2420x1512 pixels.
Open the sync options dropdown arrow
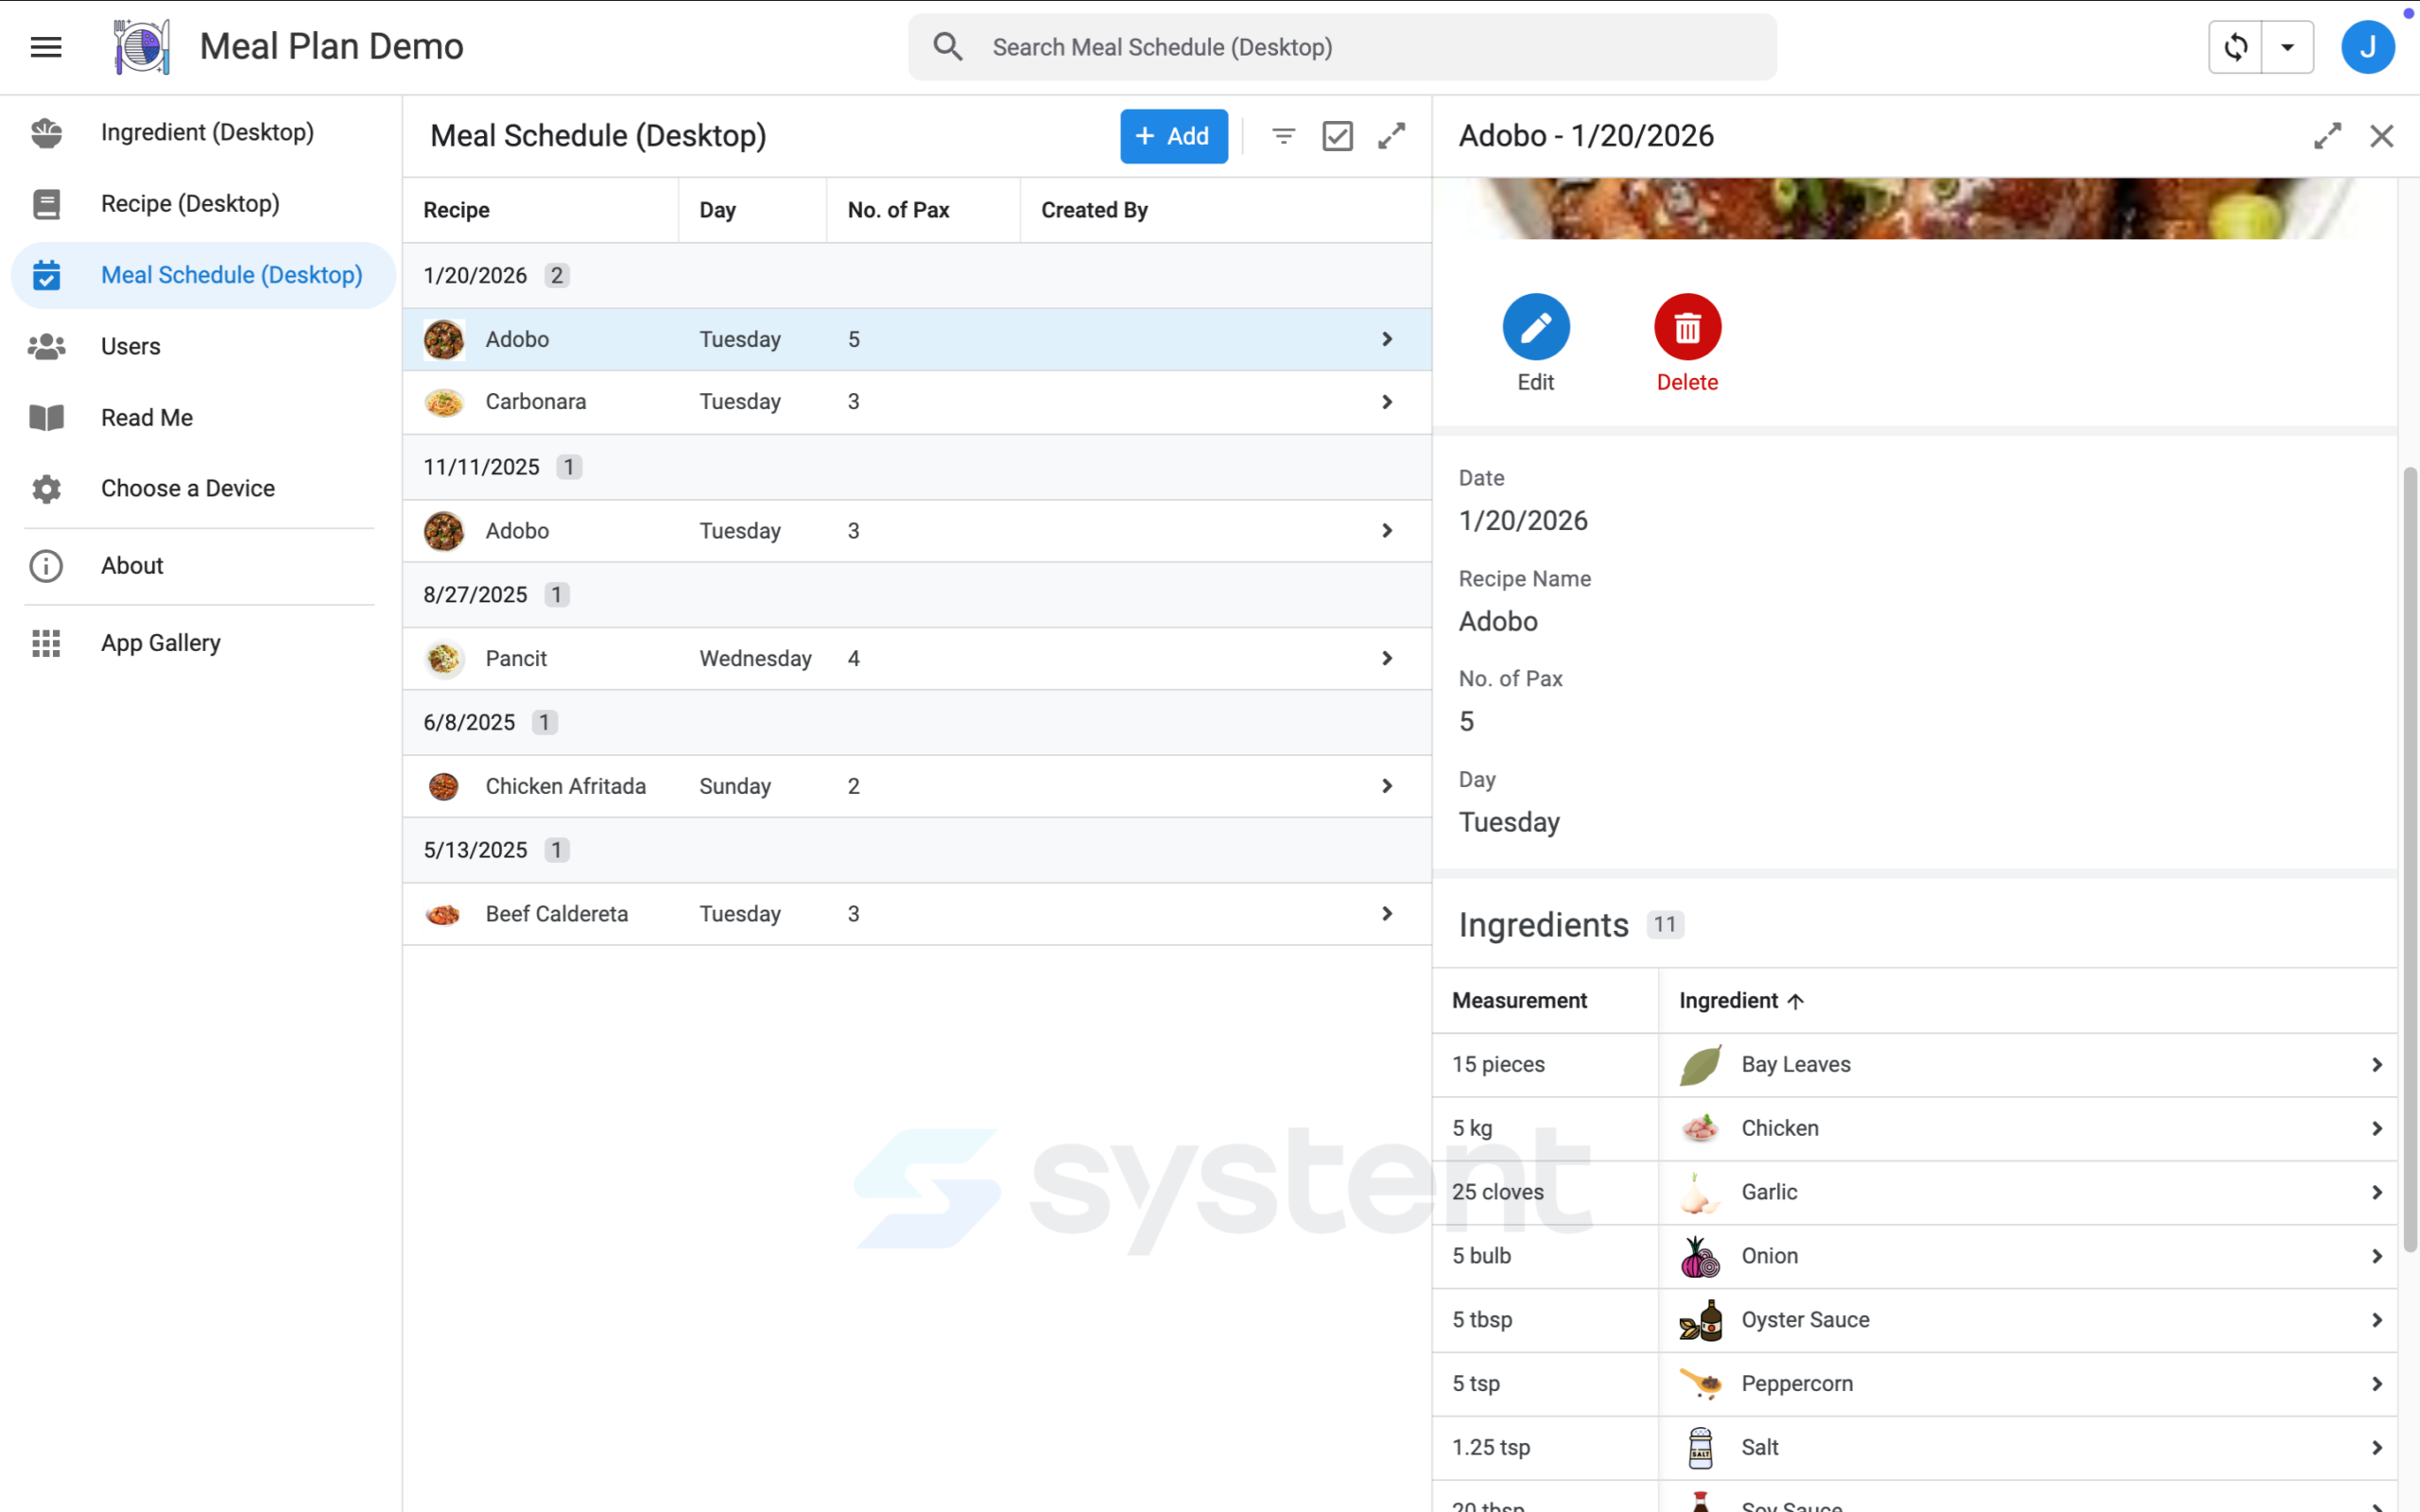[2288, 47]
